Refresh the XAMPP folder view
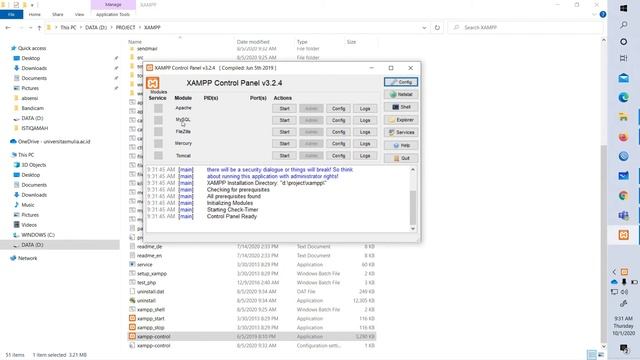 click(437, 28)
